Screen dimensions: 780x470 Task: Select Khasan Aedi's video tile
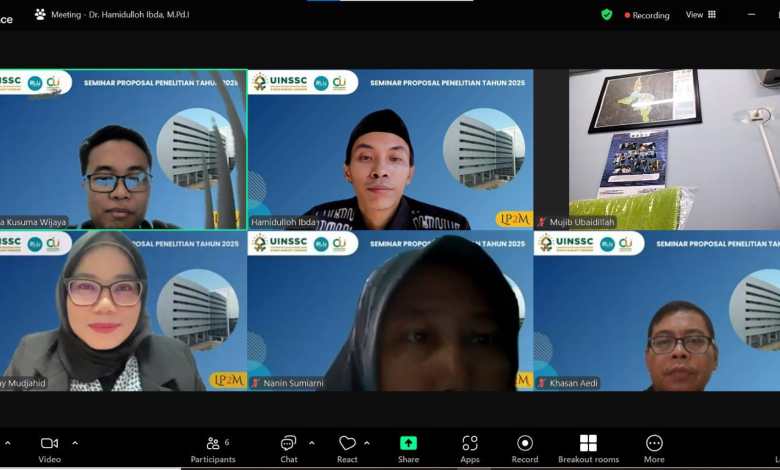(657, 310)
